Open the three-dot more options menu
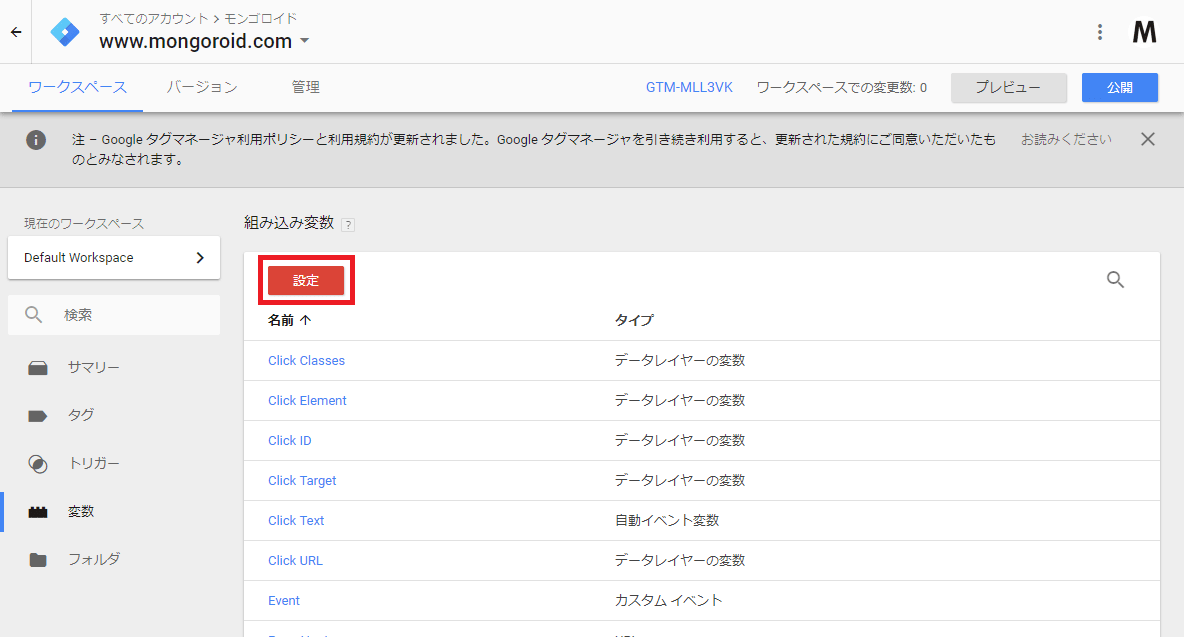 1099,32
